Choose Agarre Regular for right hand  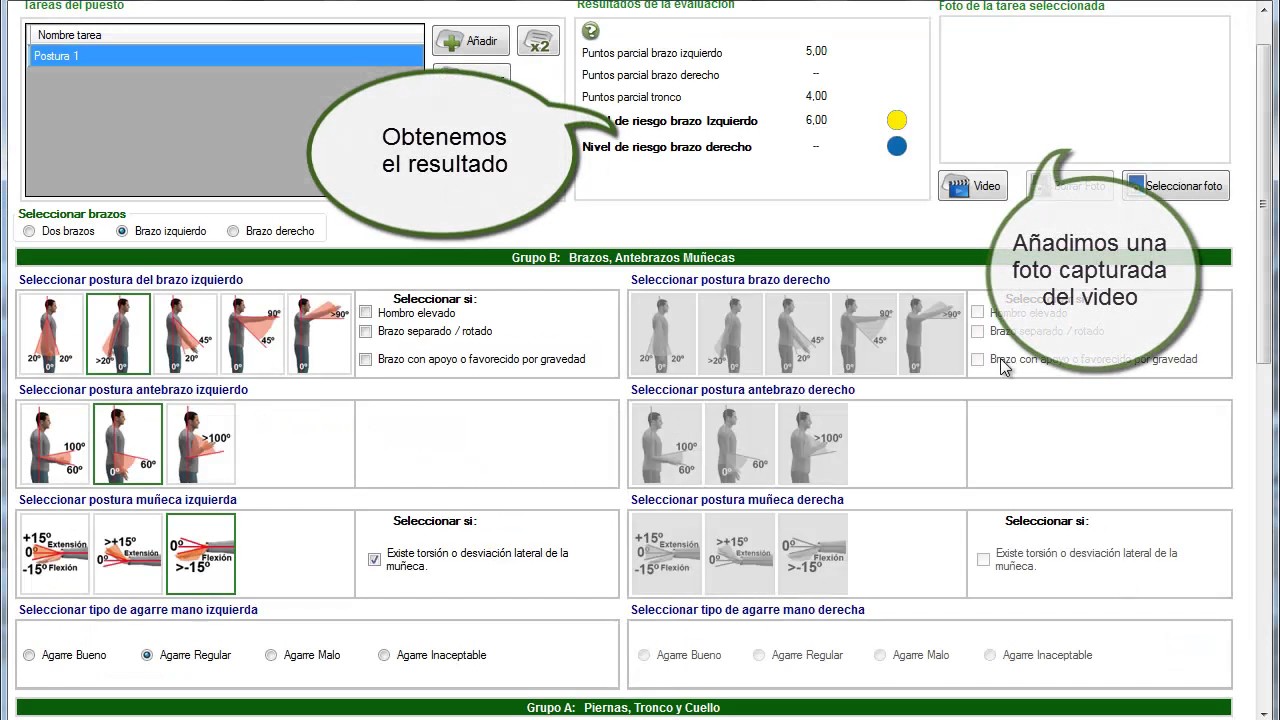click(x=759, y=655)
